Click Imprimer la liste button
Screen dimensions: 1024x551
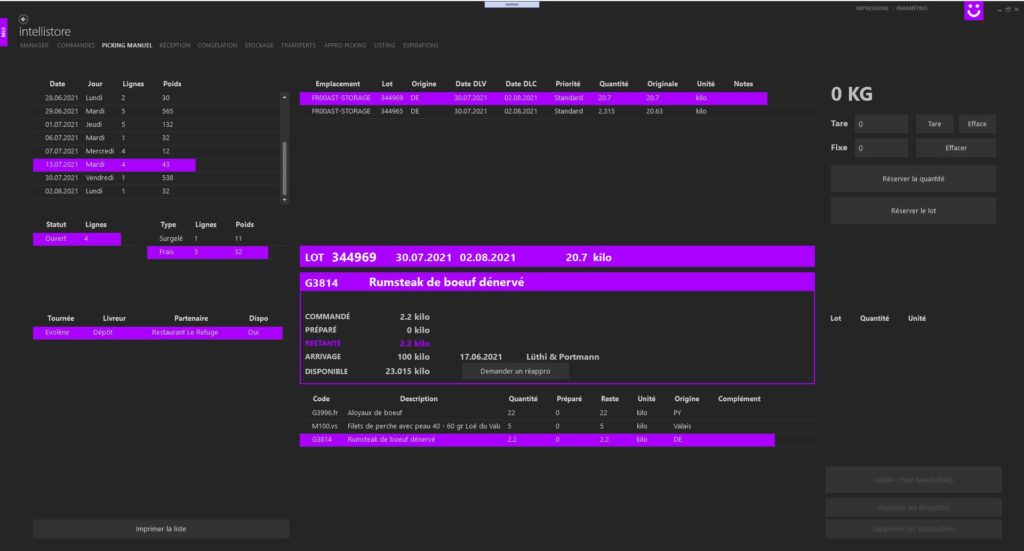click(160, 528)
